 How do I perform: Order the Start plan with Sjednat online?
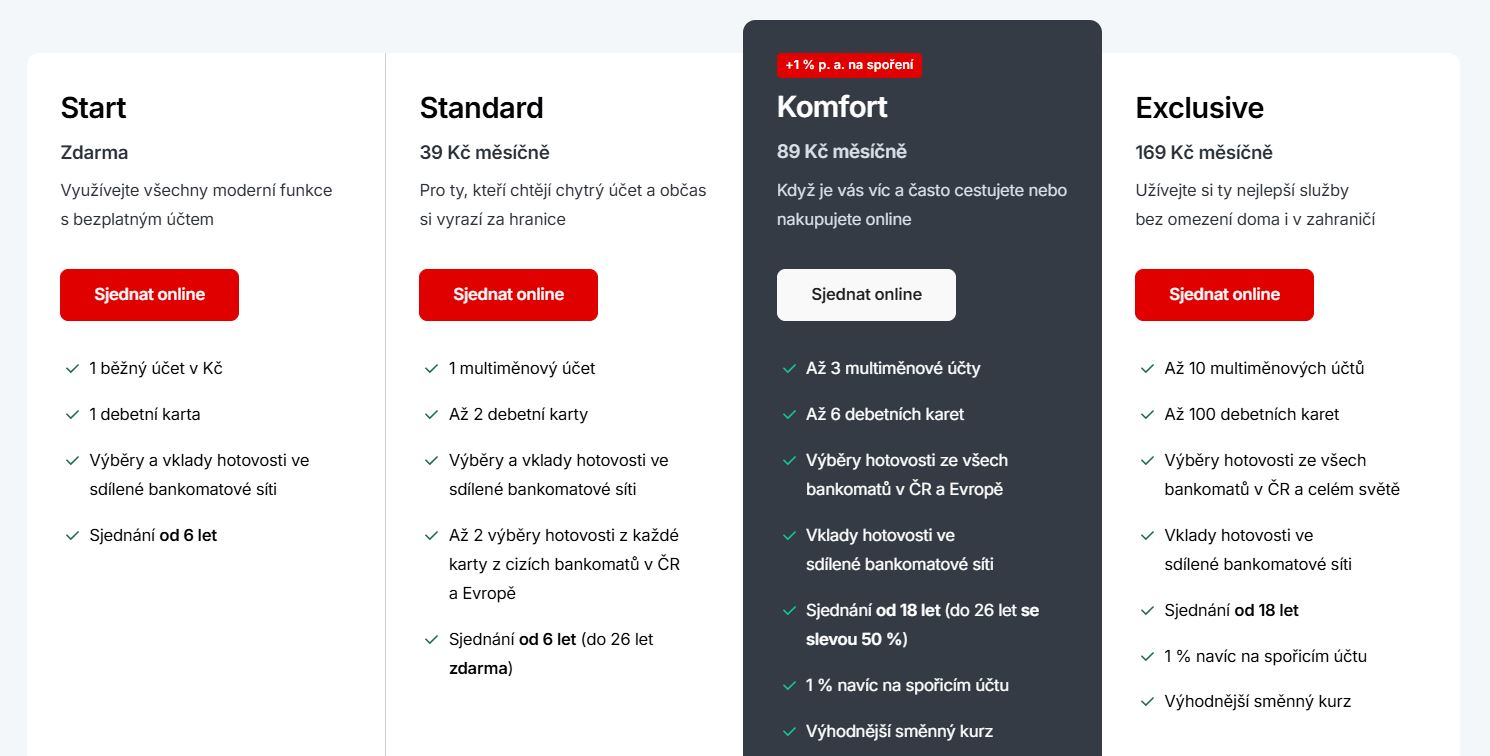(149, 295)
